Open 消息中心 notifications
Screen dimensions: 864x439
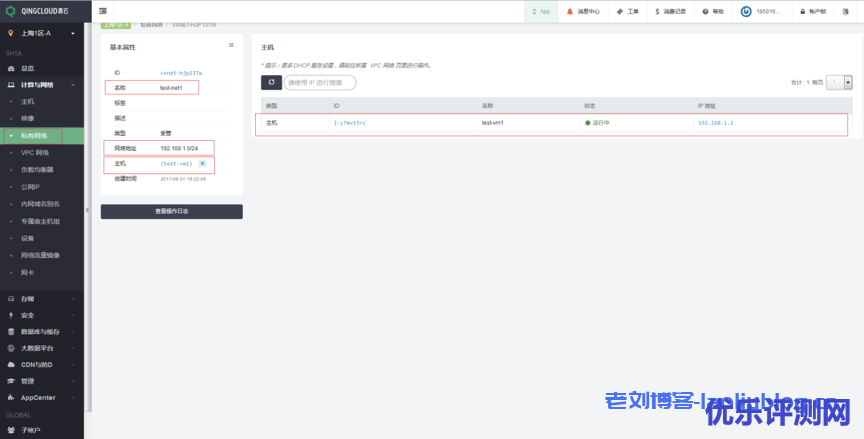coord(583,12)
